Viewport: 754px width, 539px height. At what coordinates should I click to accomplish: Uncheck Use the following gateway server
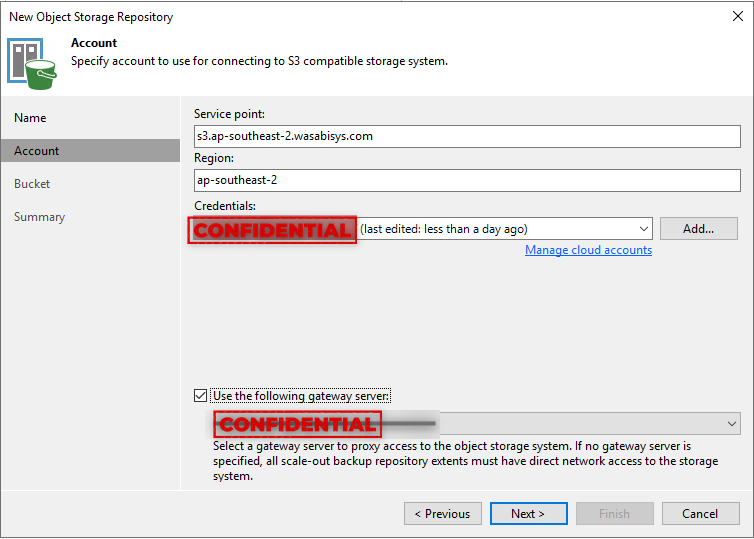pyautogui.click(x=202, y=396)
